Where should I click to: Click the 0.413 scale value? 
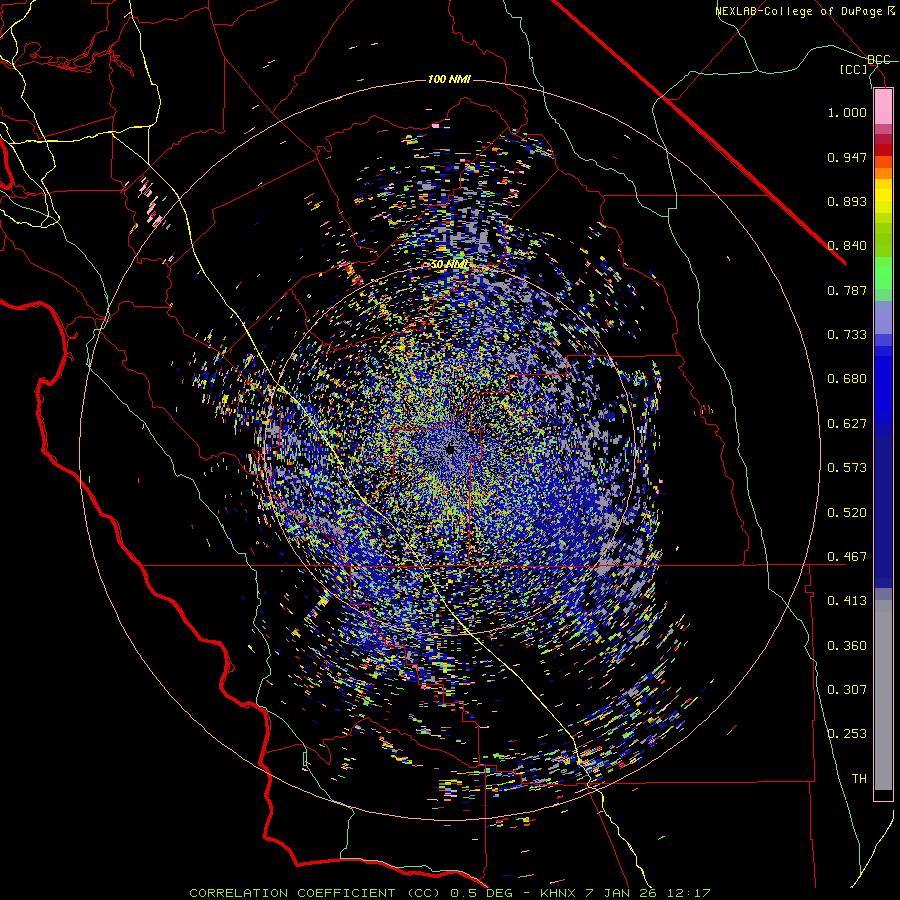[847, 601]
